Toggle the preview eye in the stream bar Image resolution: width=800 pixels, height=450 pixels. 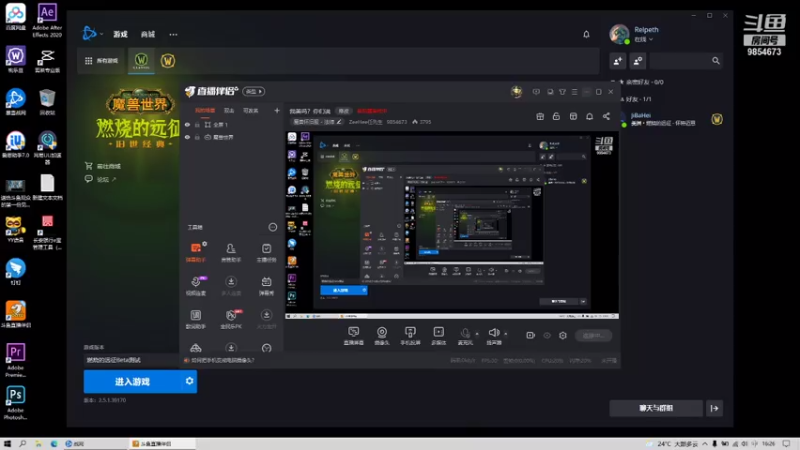[547, 335]
